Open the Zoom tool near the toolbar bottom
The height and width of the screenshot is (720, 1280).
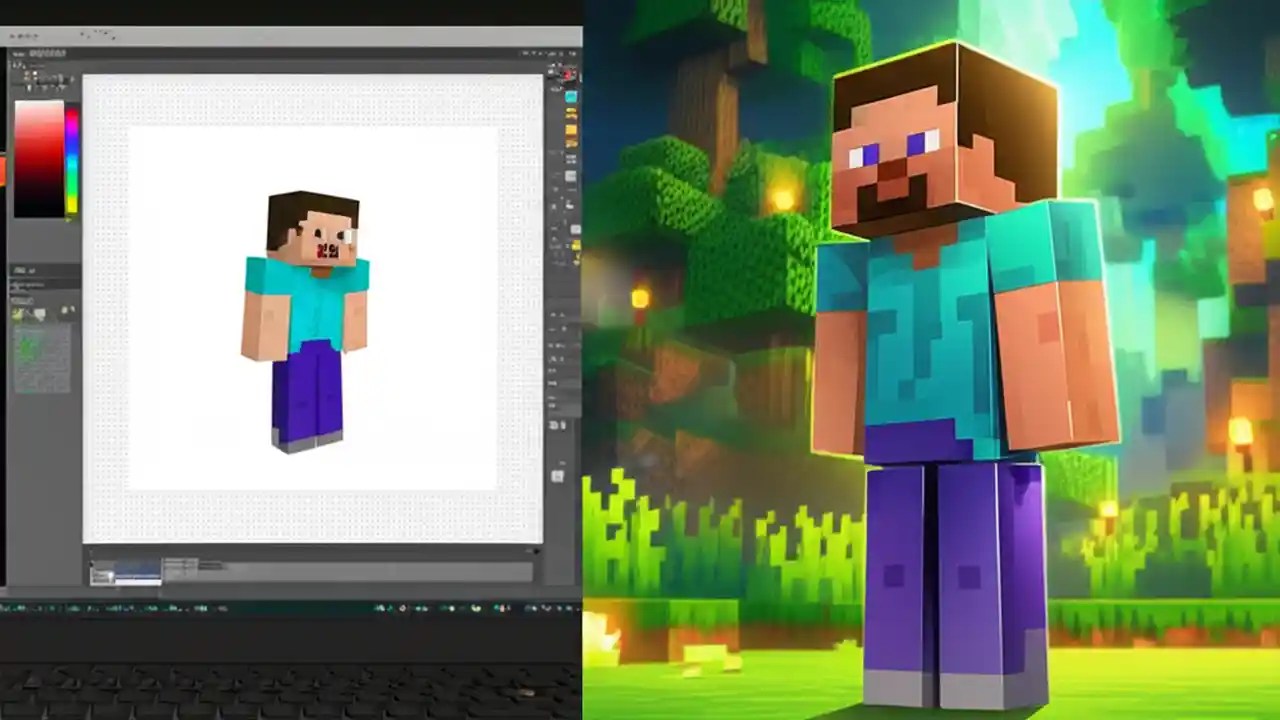click(567, 470)
